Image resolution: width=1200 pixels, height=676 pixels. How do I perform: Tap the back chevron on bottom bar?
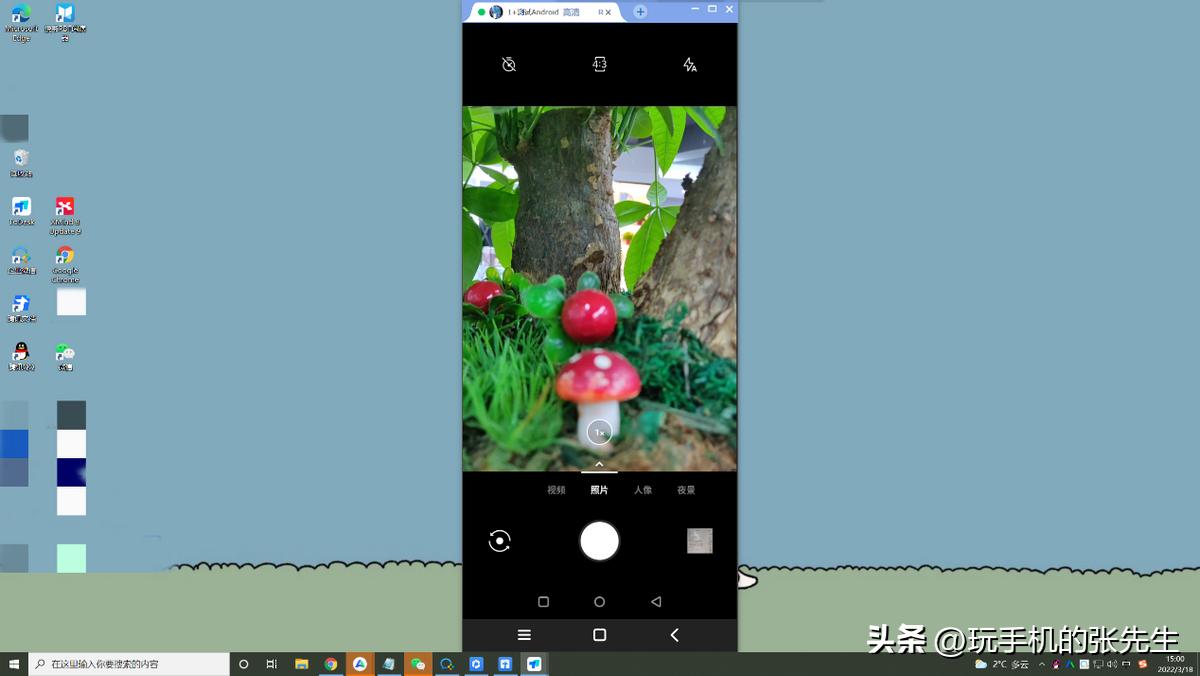tap(673, 635)
